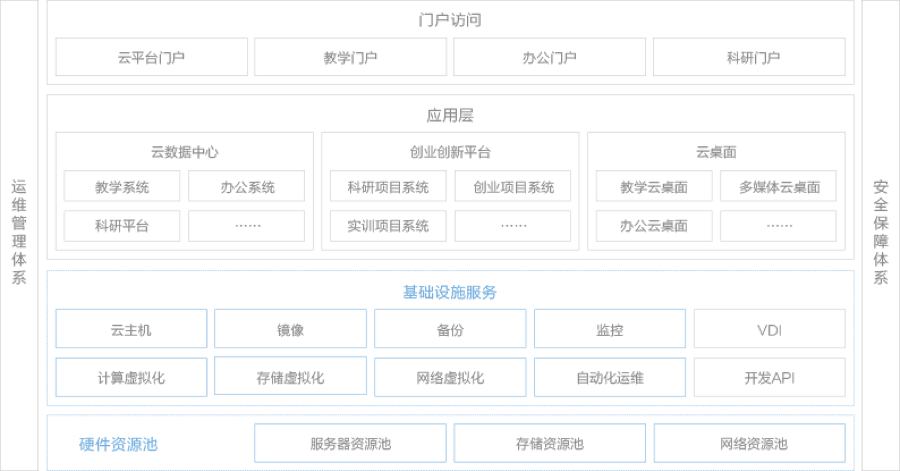Click the 教学系统 box

point(122,187)
